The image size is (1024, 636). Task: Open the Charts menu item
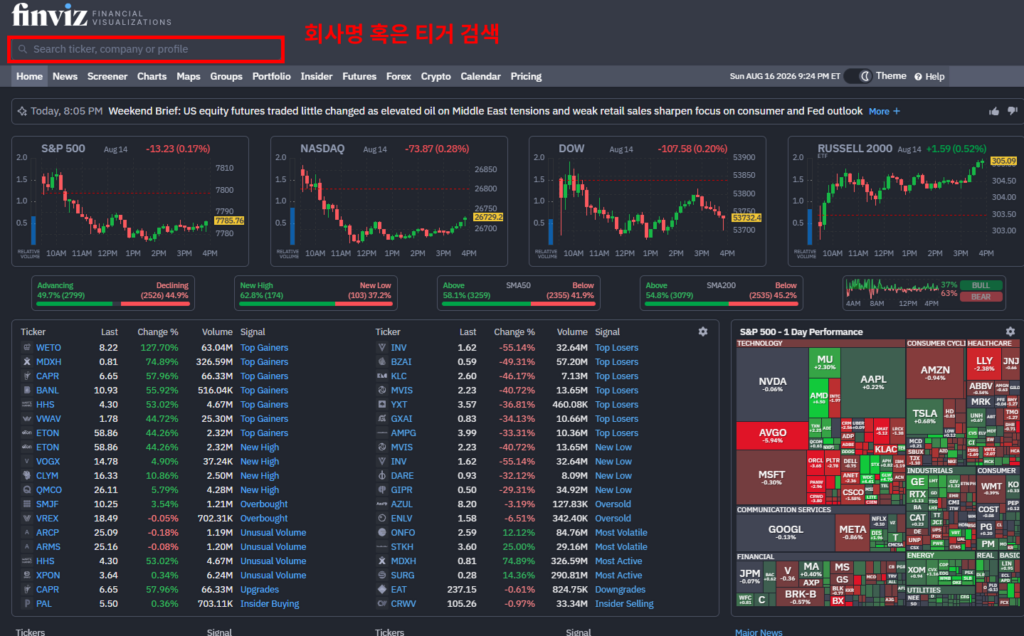click(x=152, y=76)
